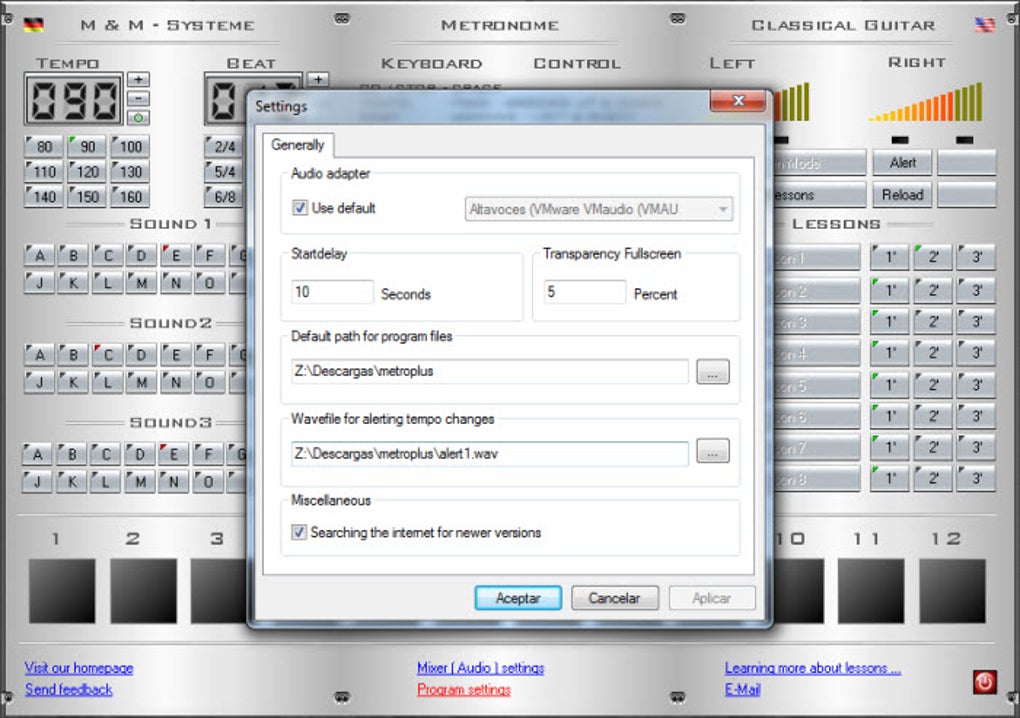Click the beat pad numbered 11
The width and height of the screenshot is (1020, 718).
point(870,591)
